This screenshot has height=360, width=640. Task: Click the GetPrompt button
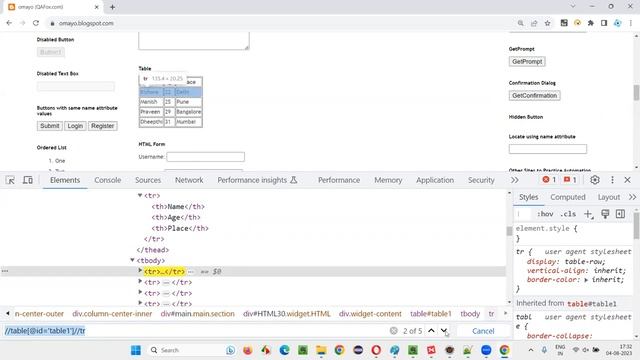coord(527,62)
